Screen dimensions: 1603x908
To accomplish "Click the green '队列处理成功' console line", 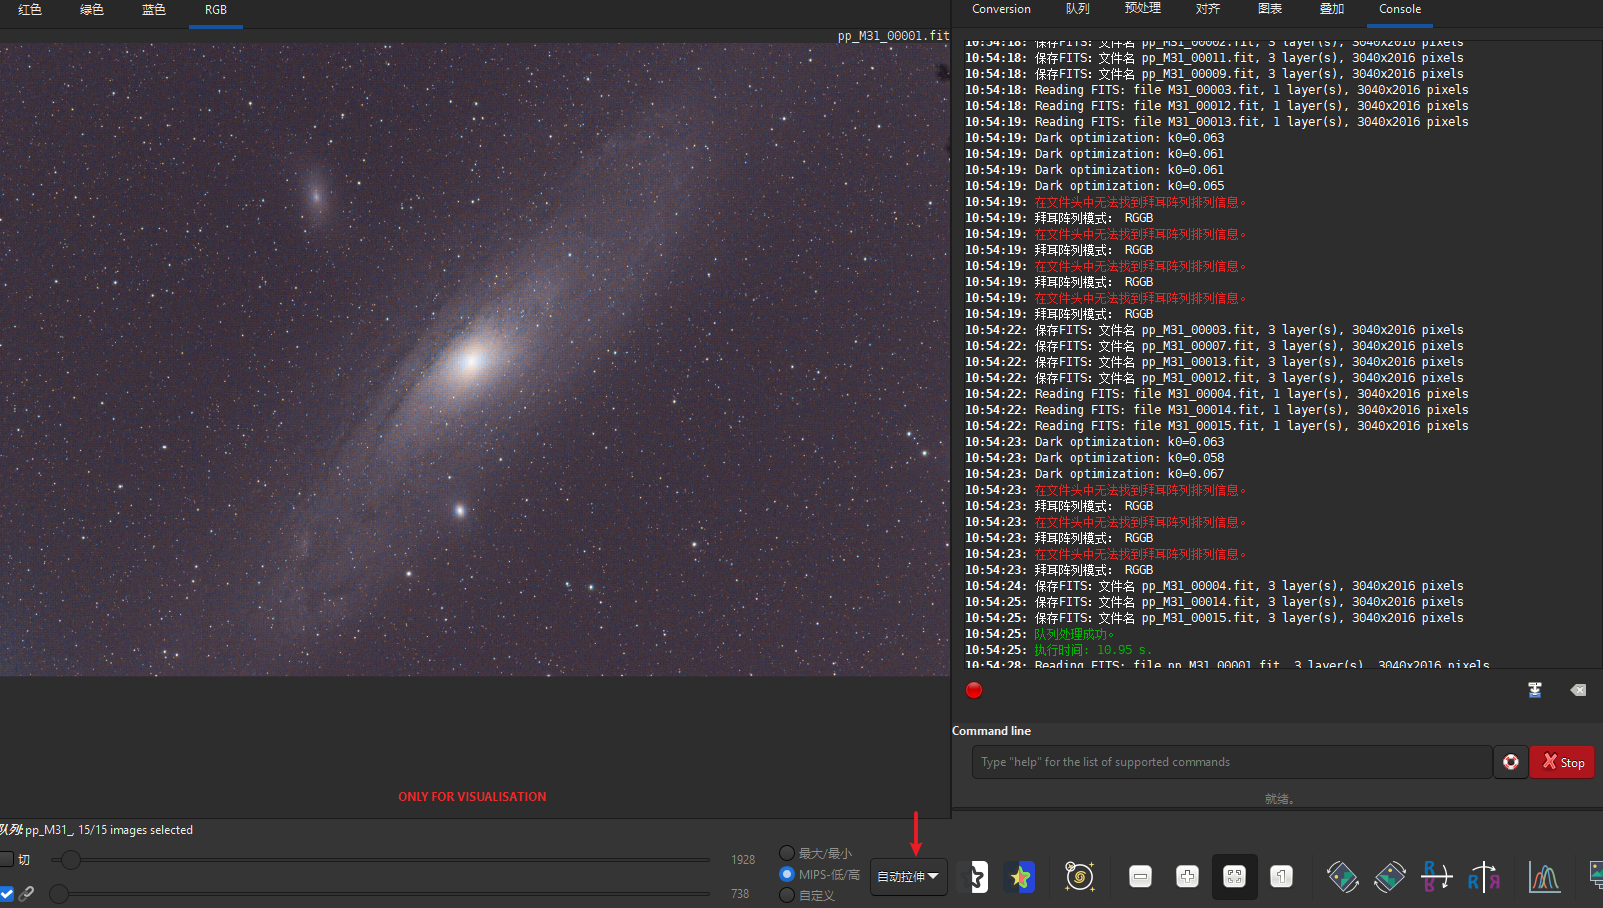I will [x=1074, y=634].
